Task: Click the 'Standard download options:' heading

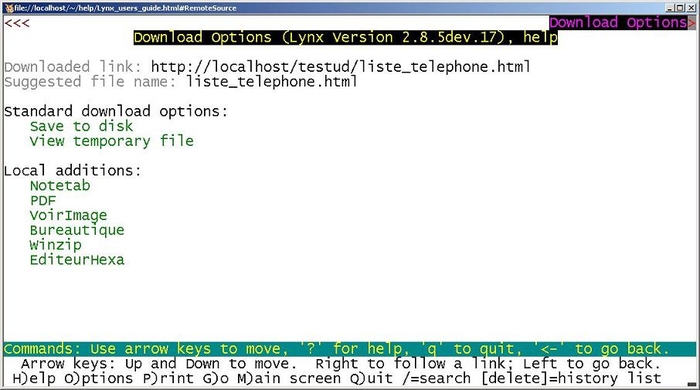Action: tap(116, 111)
